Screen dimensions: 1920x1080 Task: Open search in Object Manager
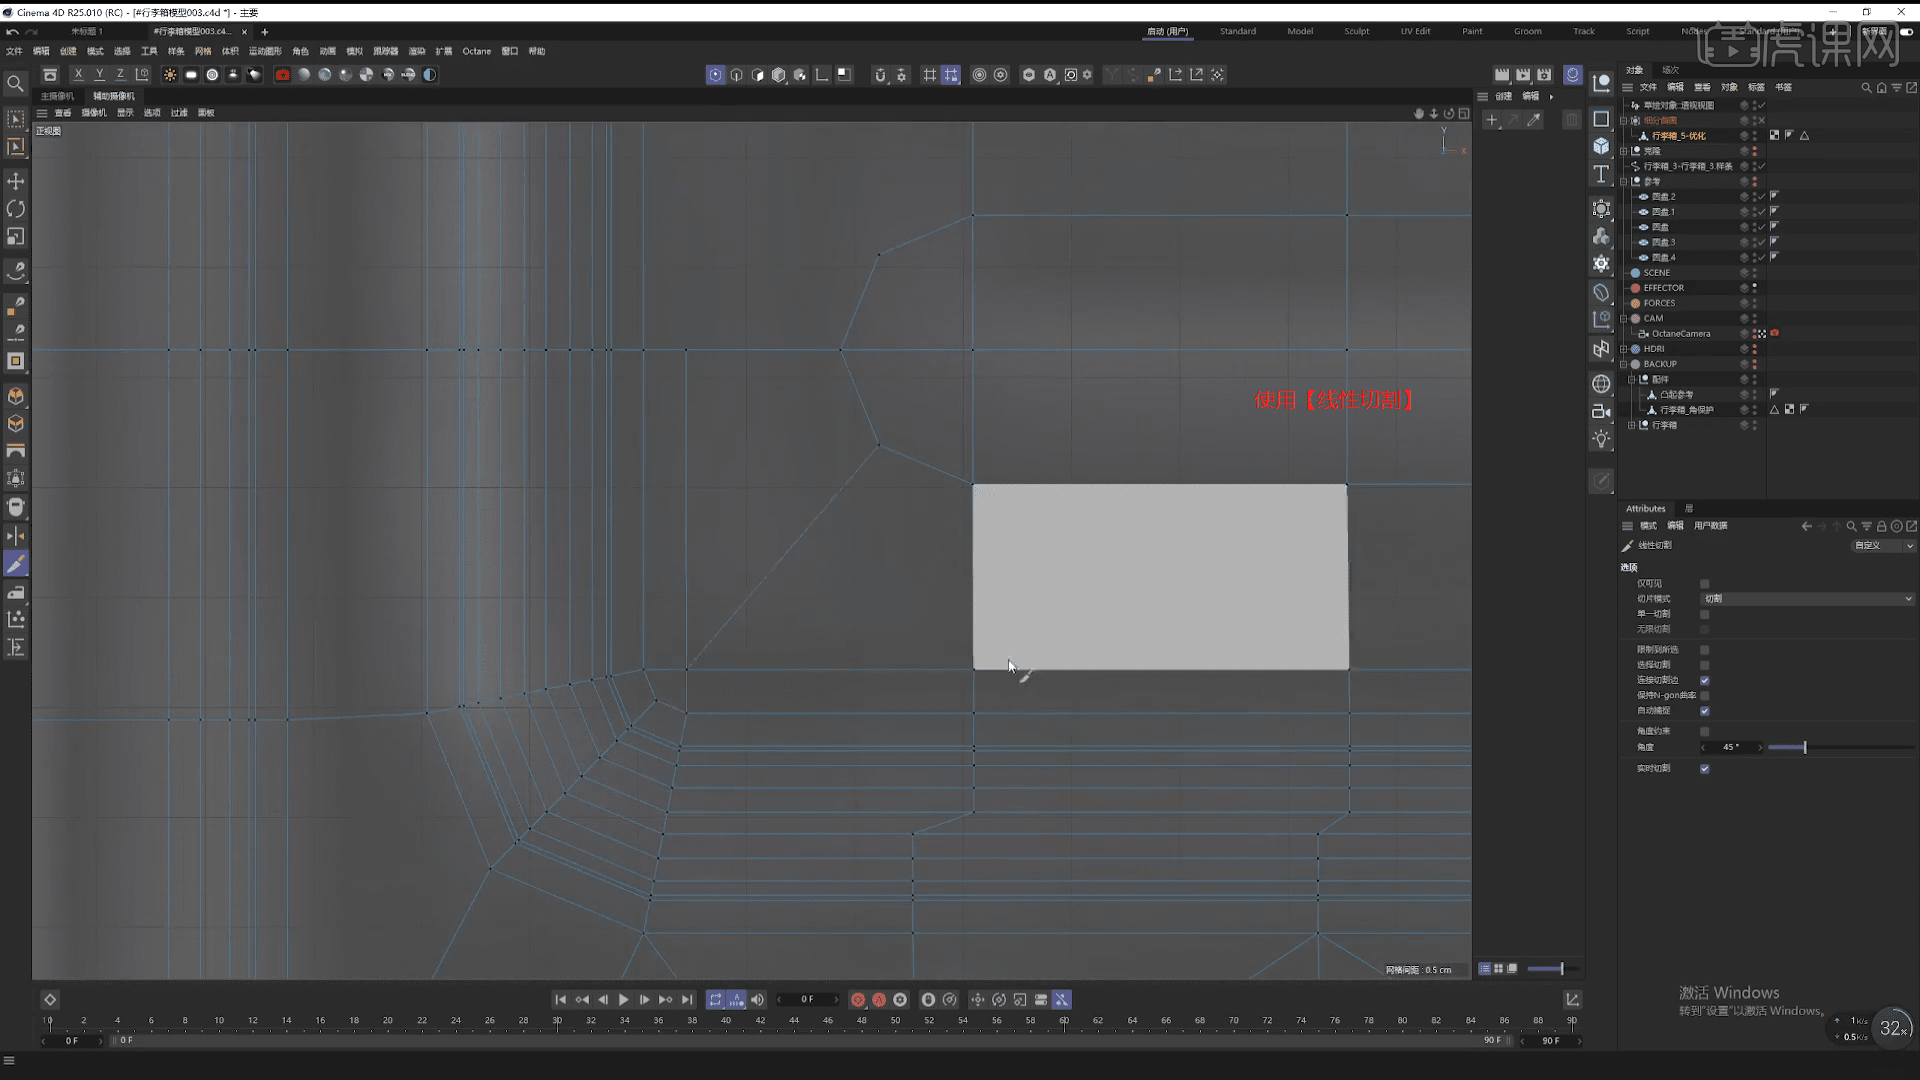point(1866,88)
